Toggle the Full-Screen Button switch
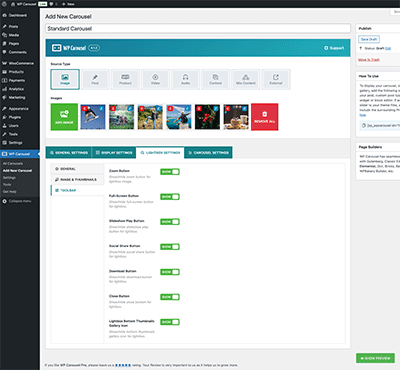The height and width of the screenshot is (370, 400). pyautogui.click(x=170, y=197)
